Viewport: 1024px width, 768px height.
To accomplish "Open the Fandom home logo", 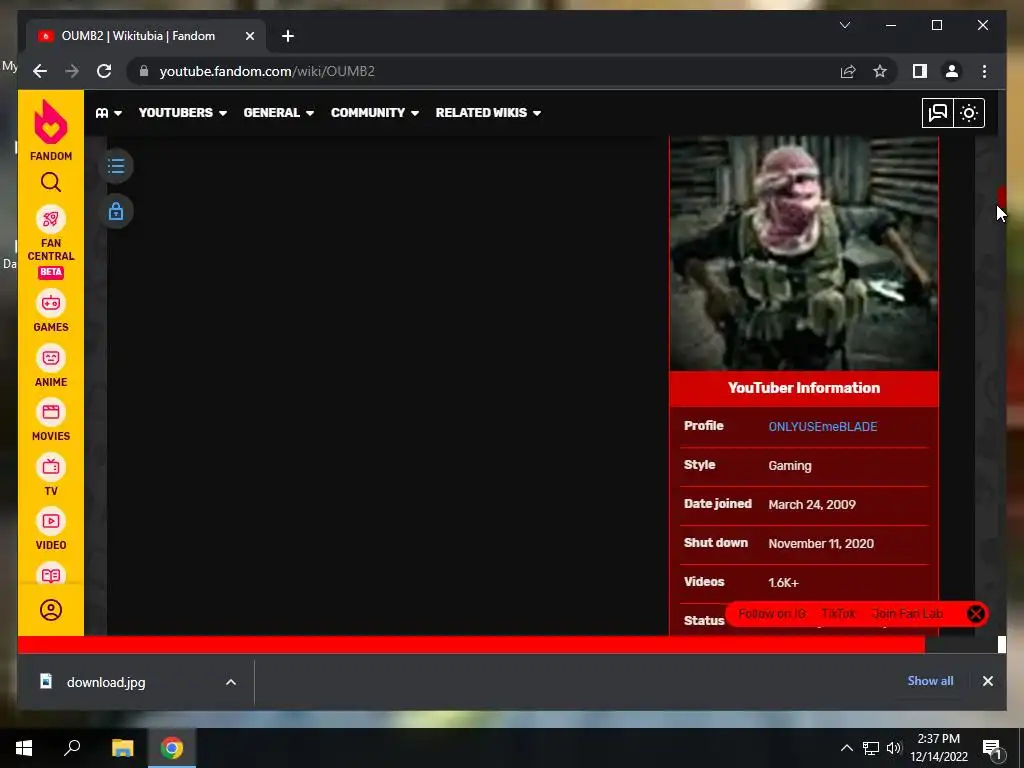I will click(x=50, y=130).
